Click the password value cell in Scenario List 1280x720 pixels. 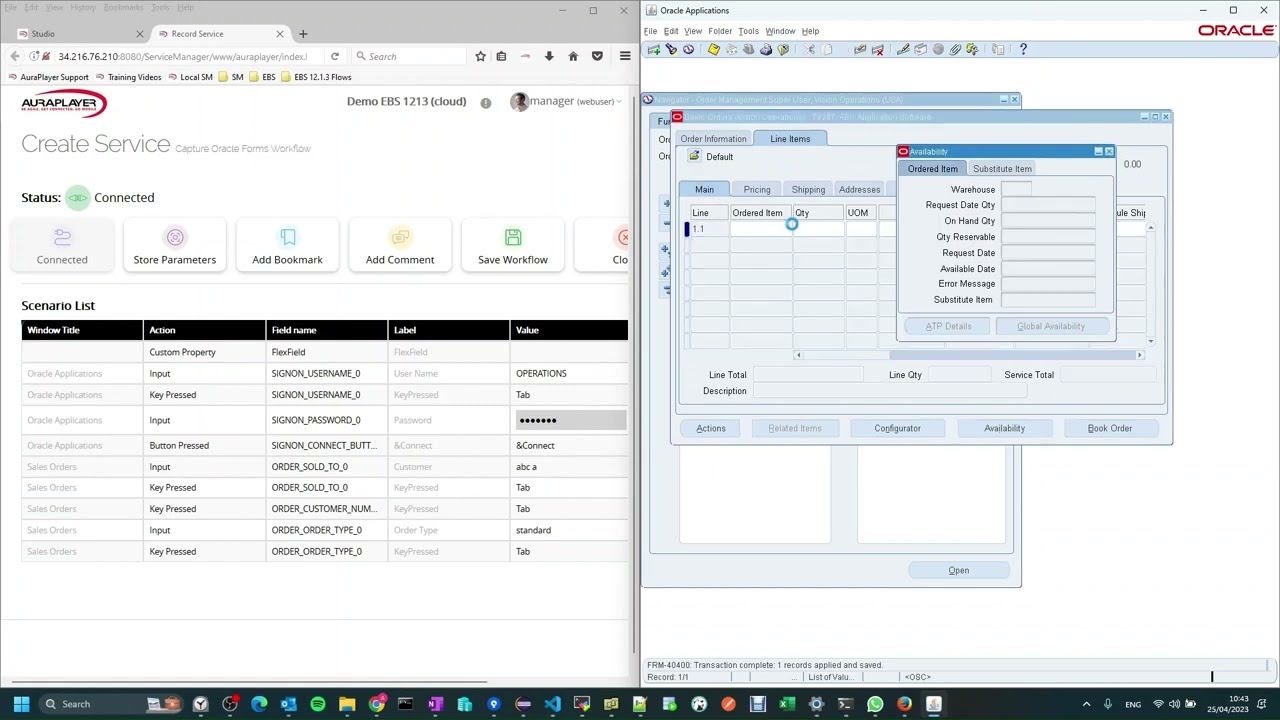click(570, 421)
